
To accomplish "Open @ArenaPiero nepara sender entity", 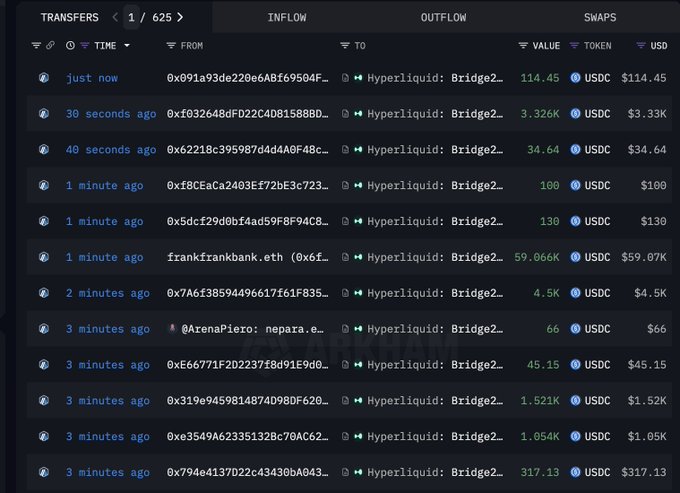I will (247, 329).
